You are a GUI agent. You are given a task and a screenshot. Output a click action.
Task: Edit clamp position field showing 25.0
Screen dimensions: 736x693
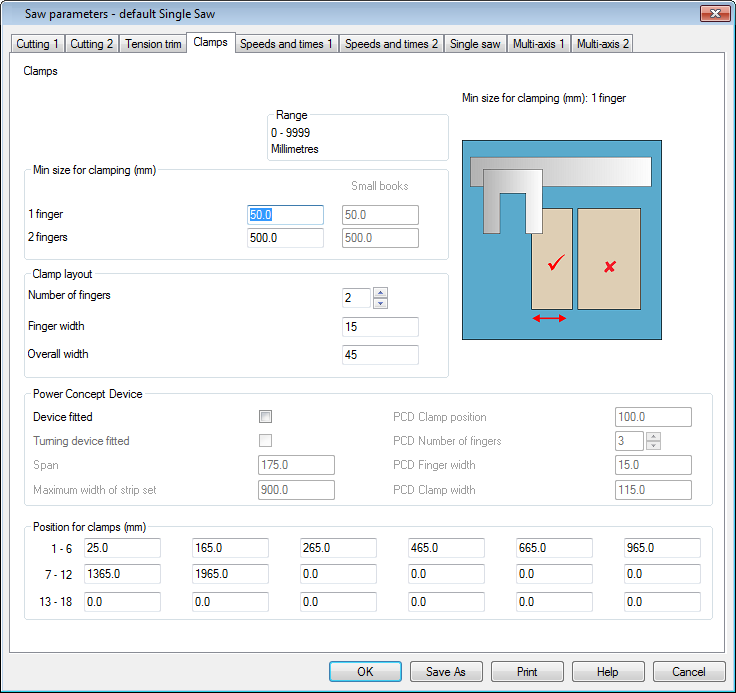coord(123,548)
